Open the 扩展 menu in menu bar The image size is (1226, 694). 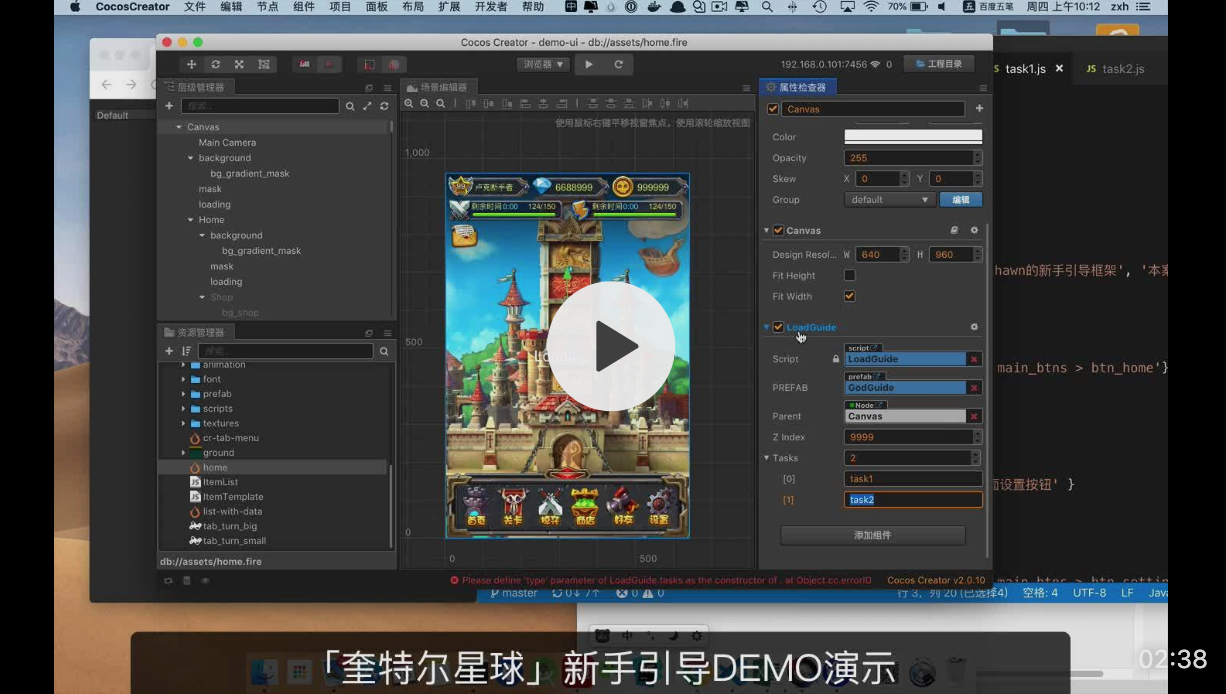(x=449, y=7)
